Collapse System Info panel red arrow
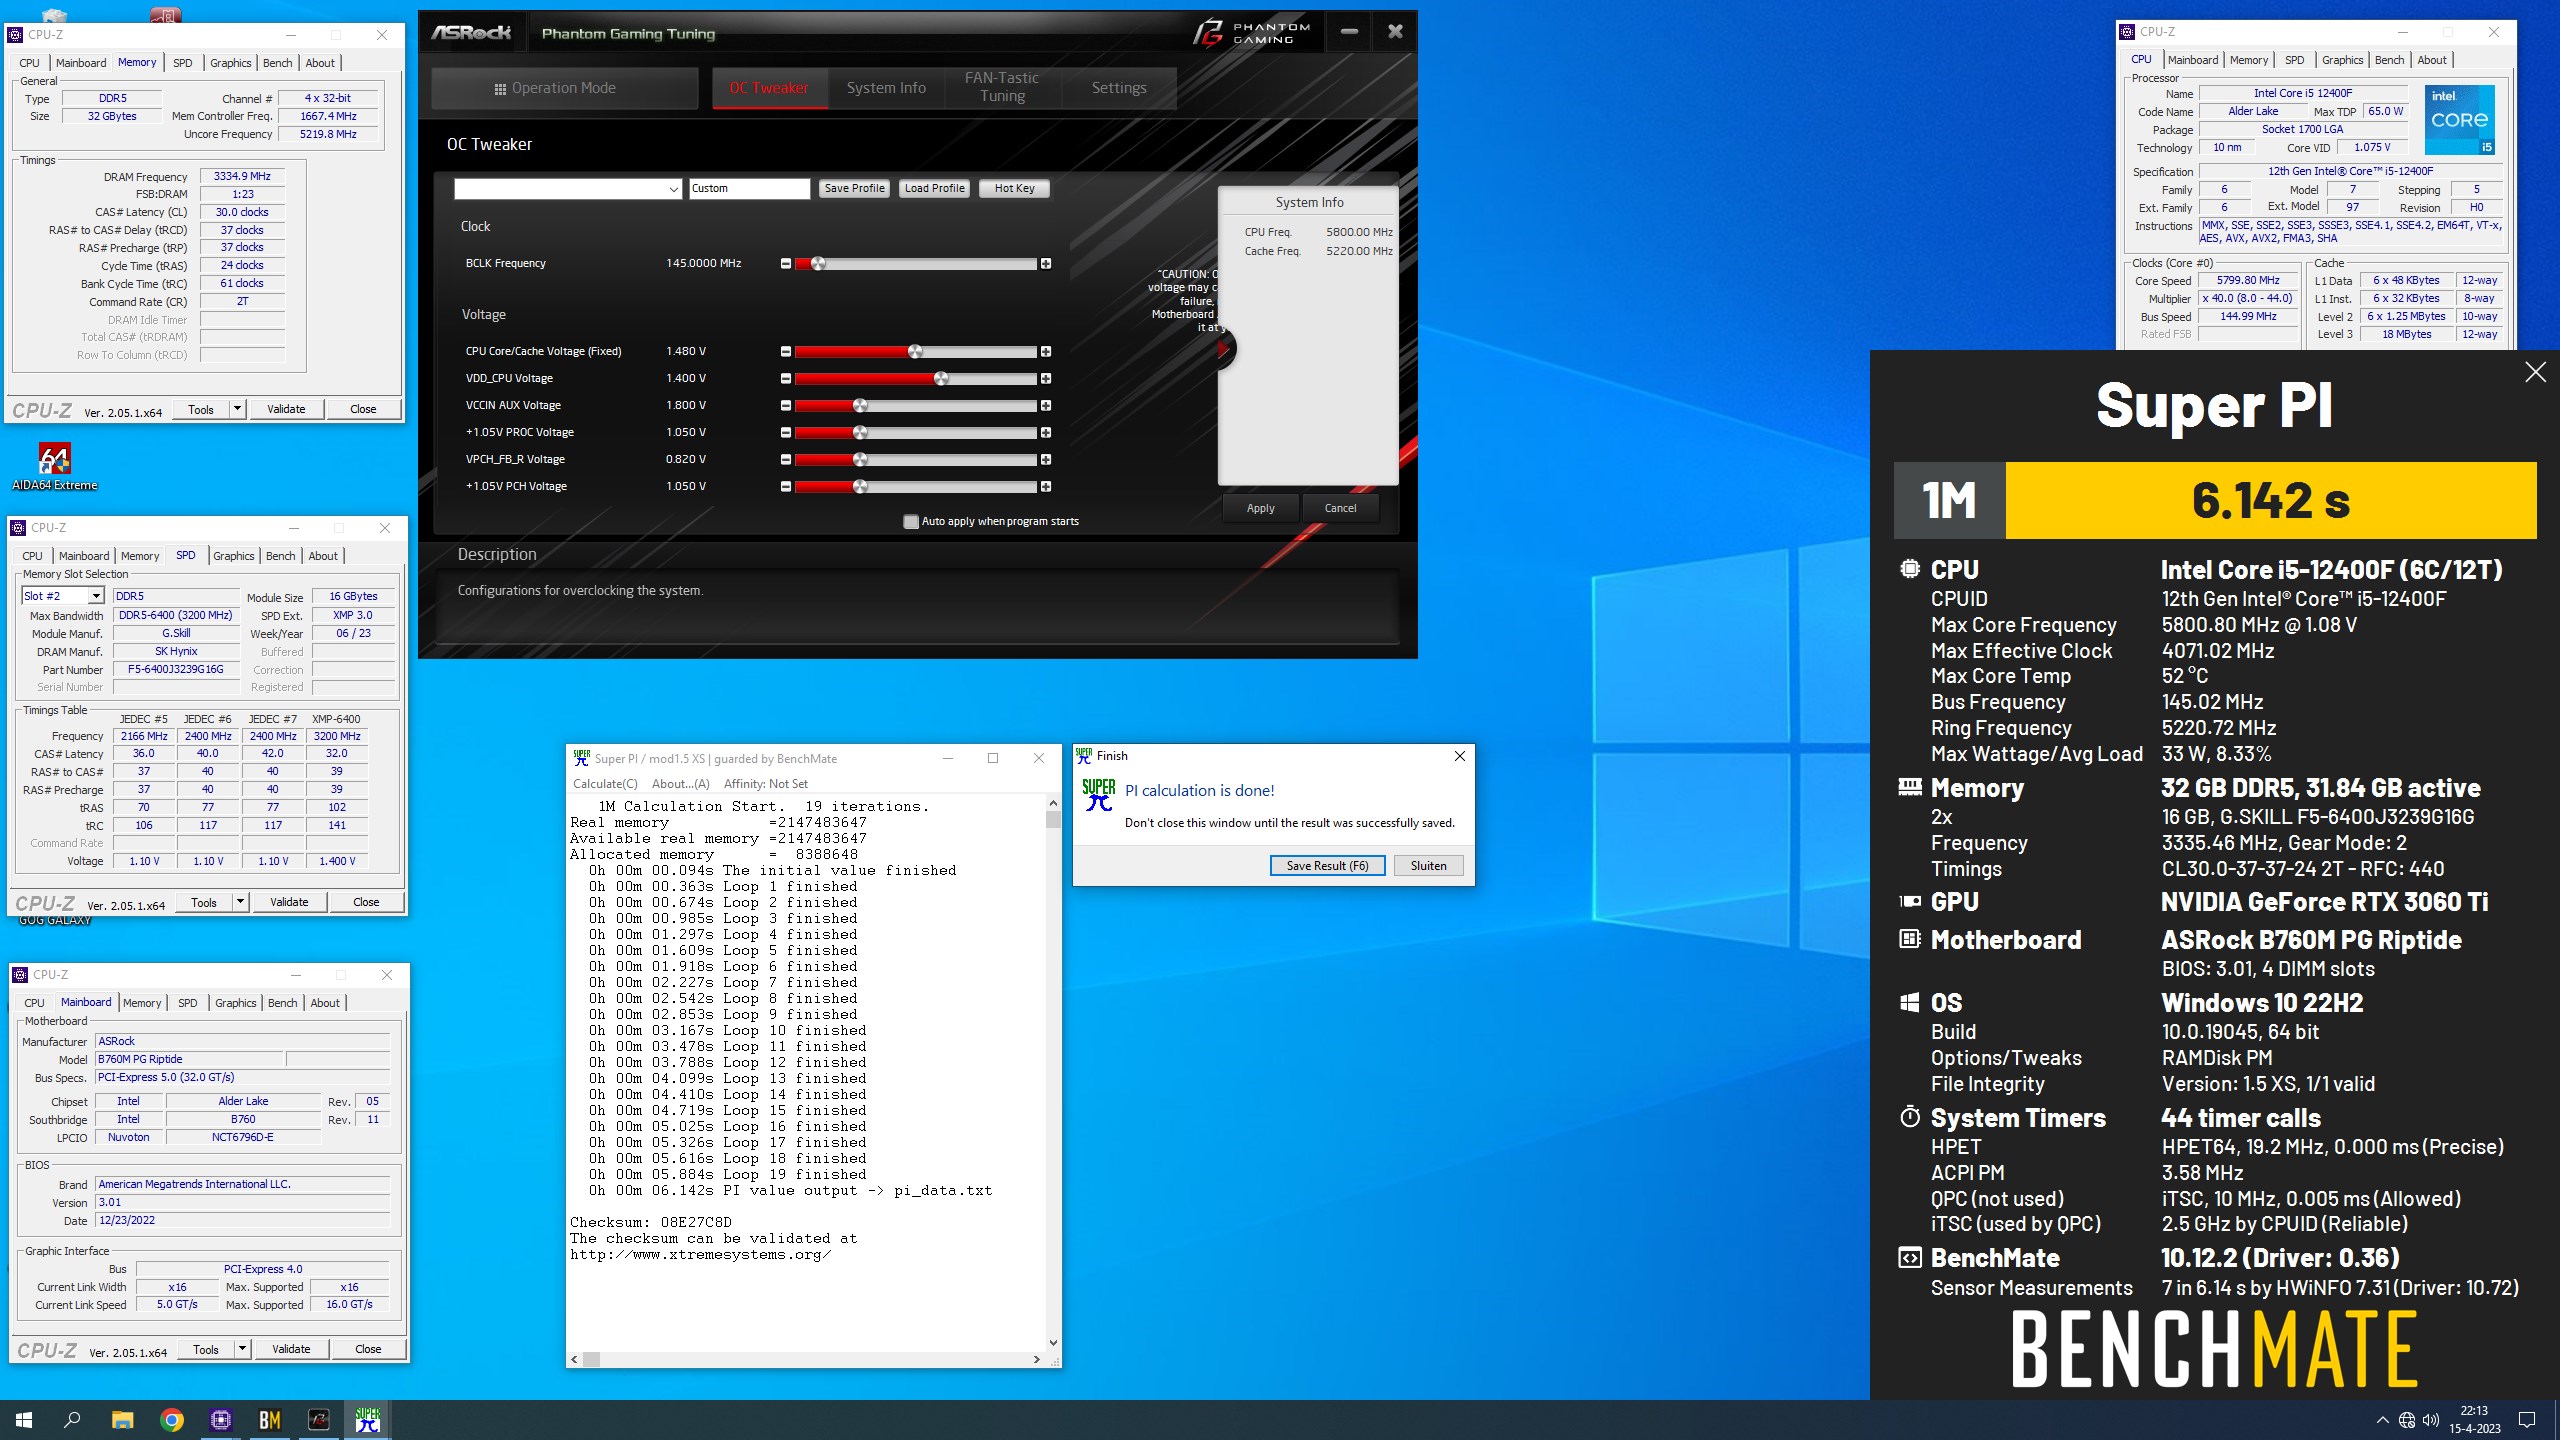The image size is (2560, 1440). (x=1223, y=349)
